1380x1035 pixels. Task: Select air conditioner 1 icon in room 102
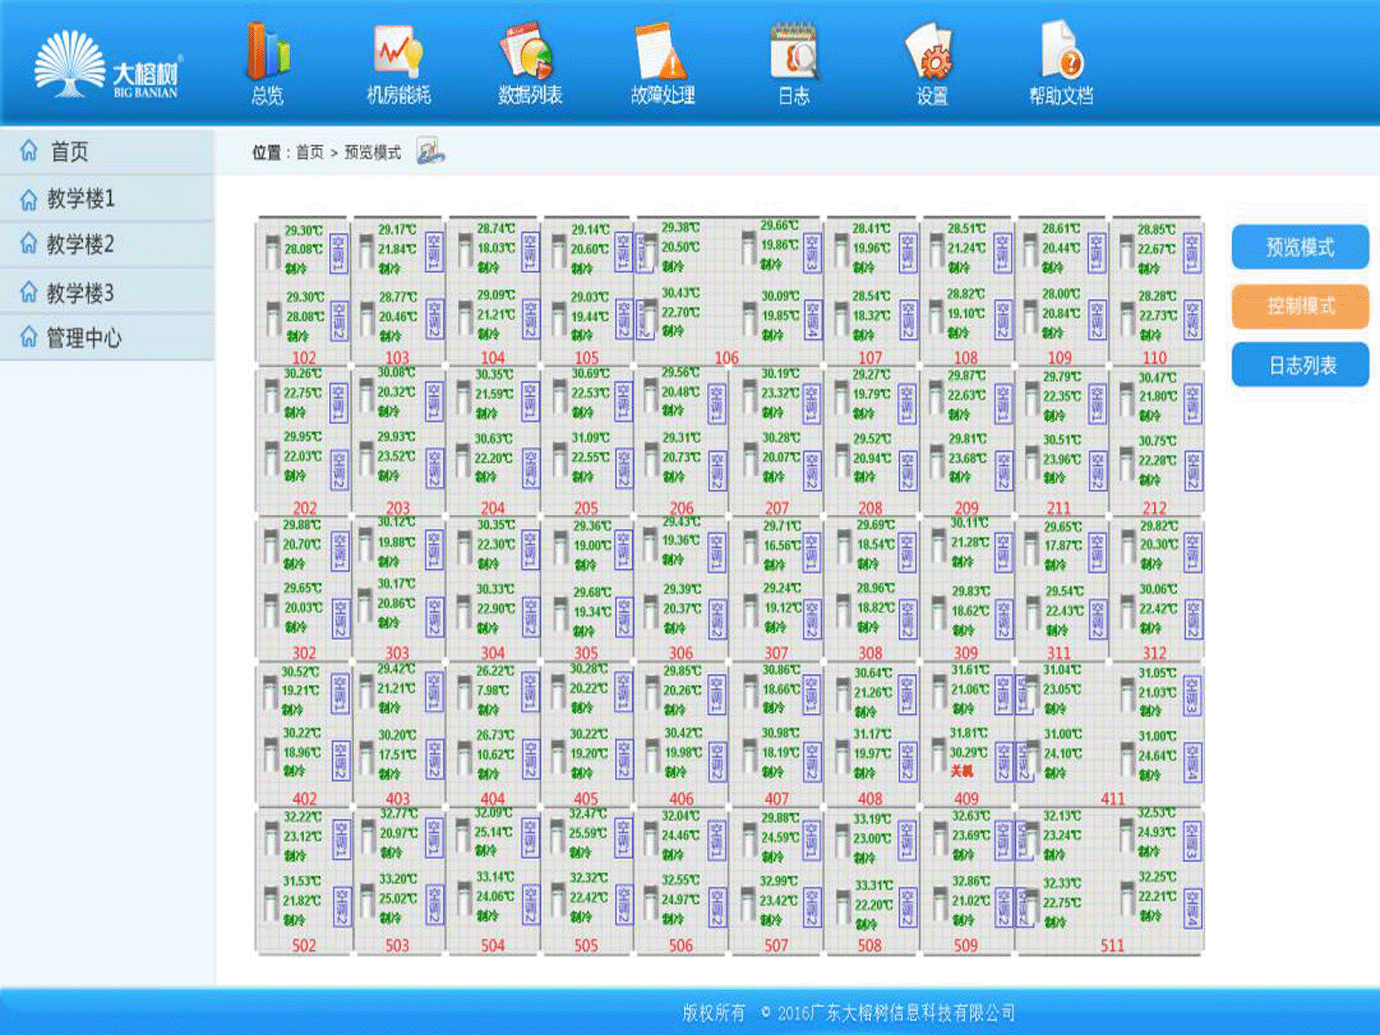pyautogui.click(x=271, y=252)
